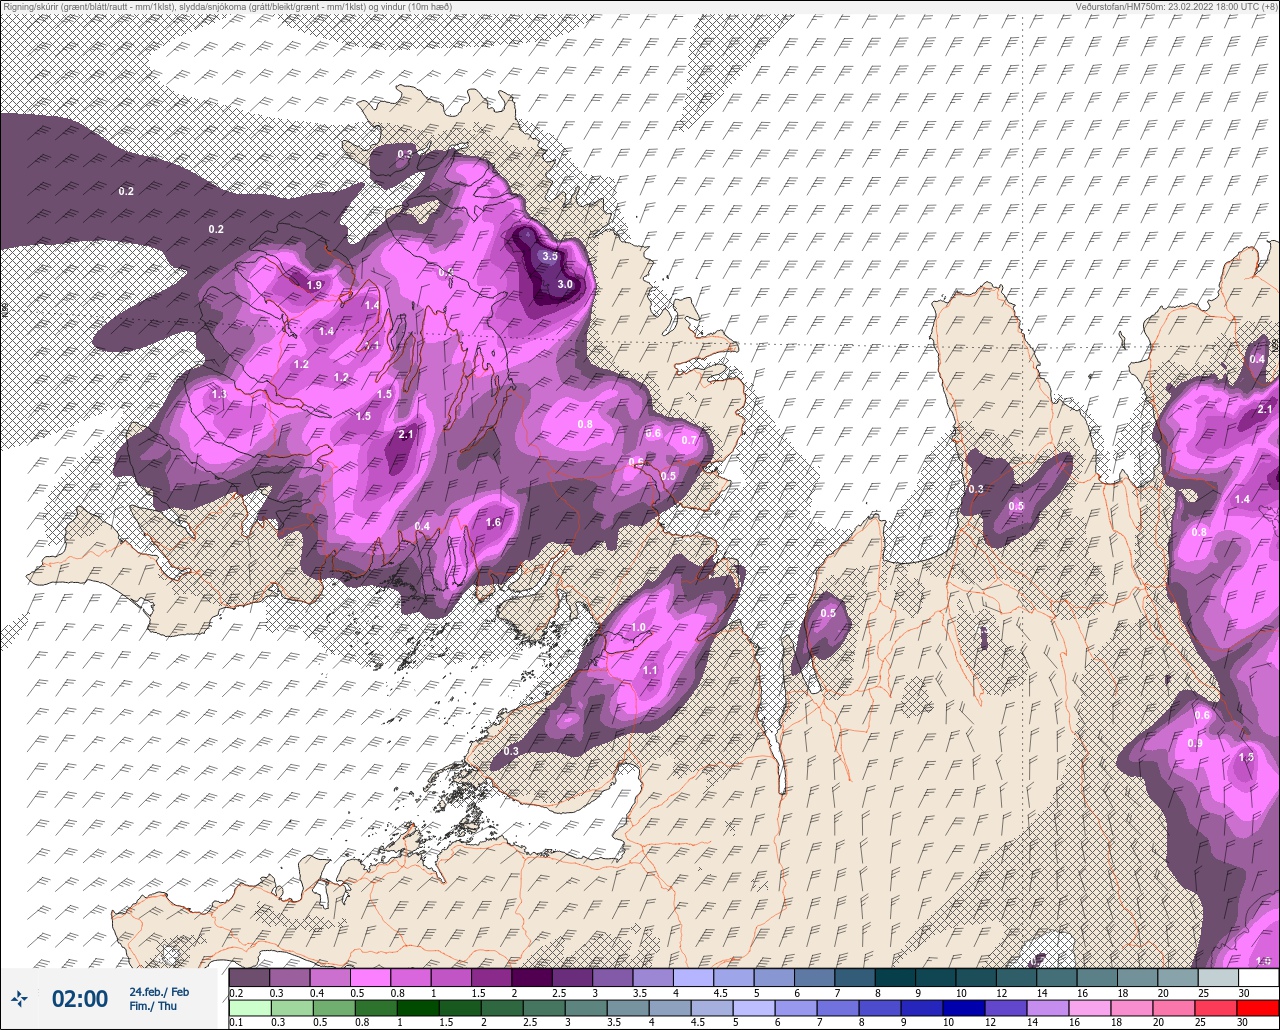Click the "30" label under snow legend

(x=1243, y=993)
